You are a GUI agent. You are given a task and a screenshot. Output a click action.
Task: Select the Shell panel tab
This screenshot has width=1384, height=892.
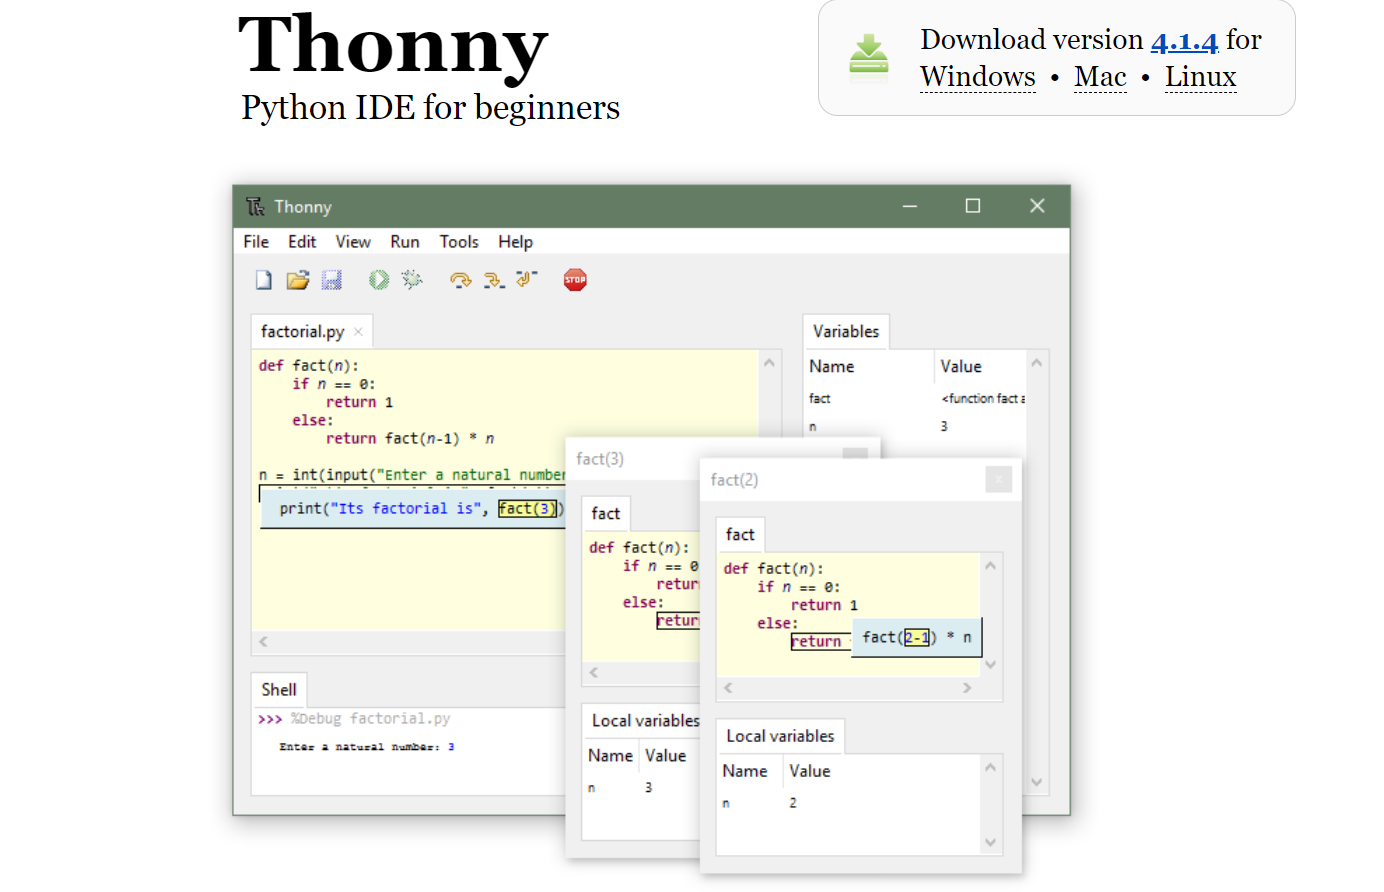[279, 690]
